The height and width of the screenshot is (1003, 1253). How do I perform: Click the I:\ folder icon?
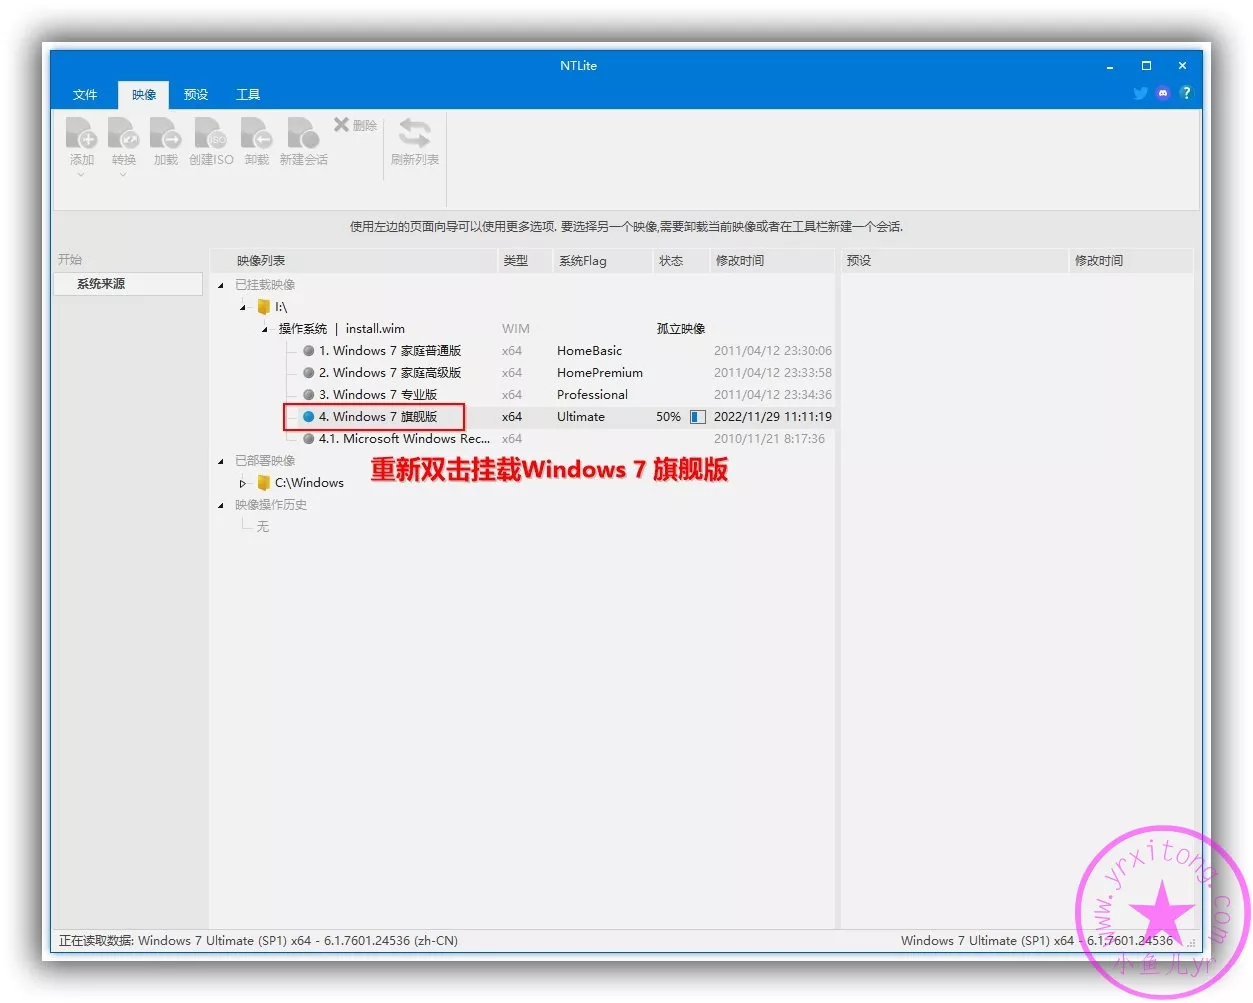pos(264,307)
